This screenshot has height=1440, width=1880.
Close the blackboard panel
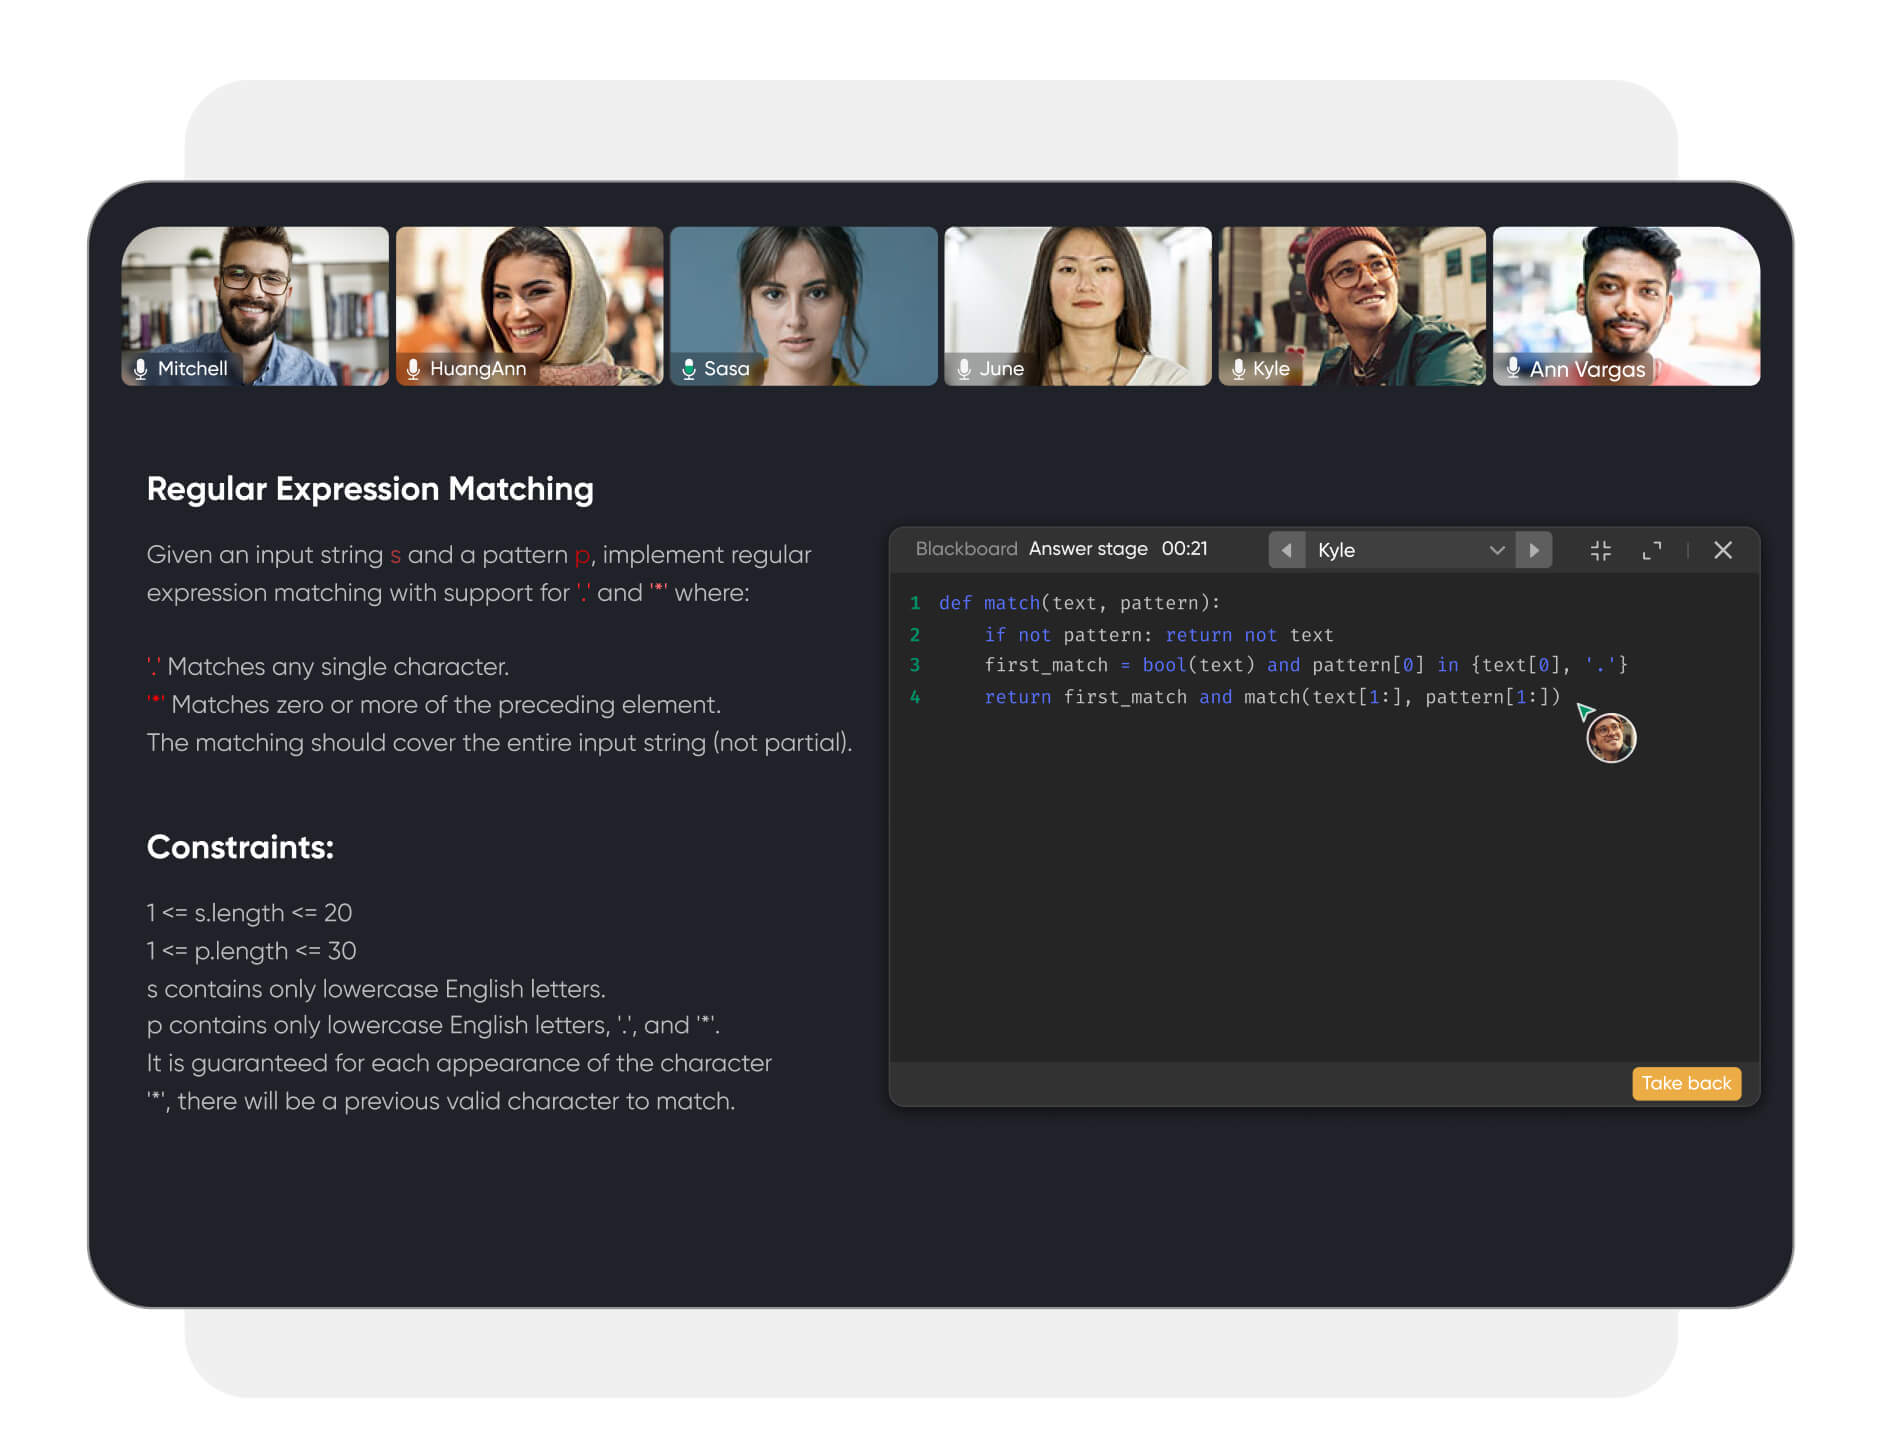pyautogui.click(x=1722, y=550)
